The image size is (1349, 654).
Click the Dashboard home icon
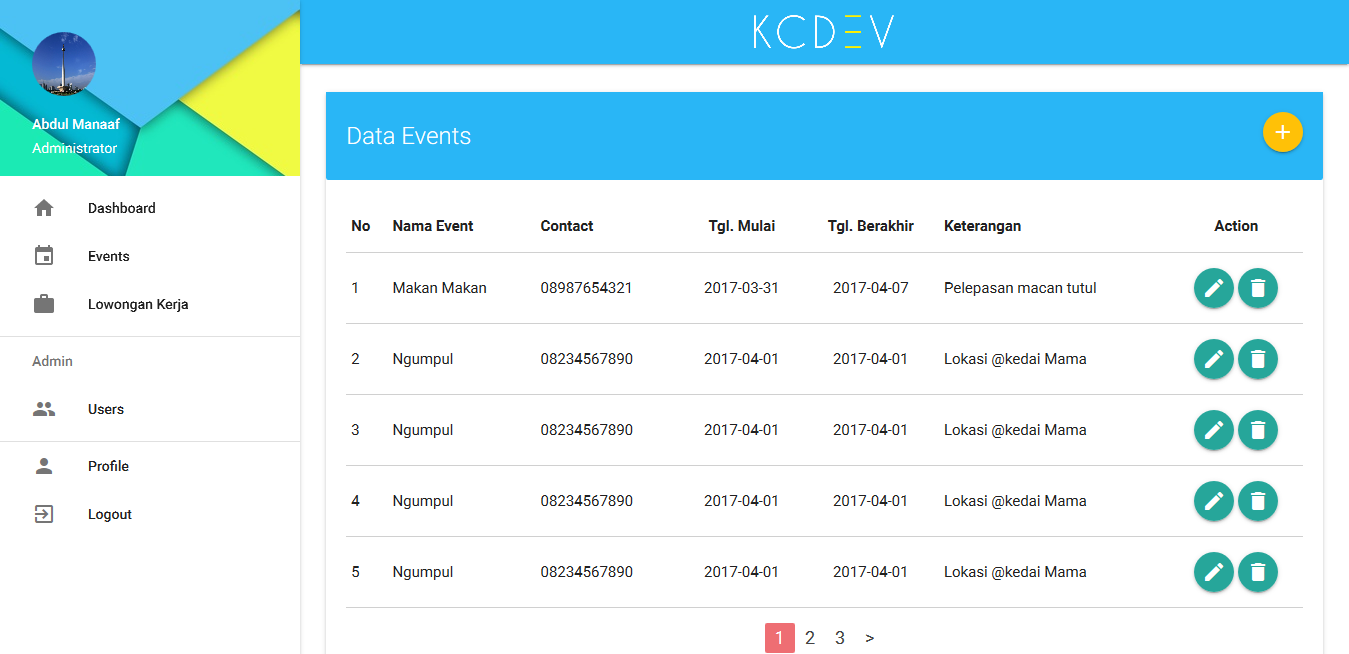coord(44,208)
